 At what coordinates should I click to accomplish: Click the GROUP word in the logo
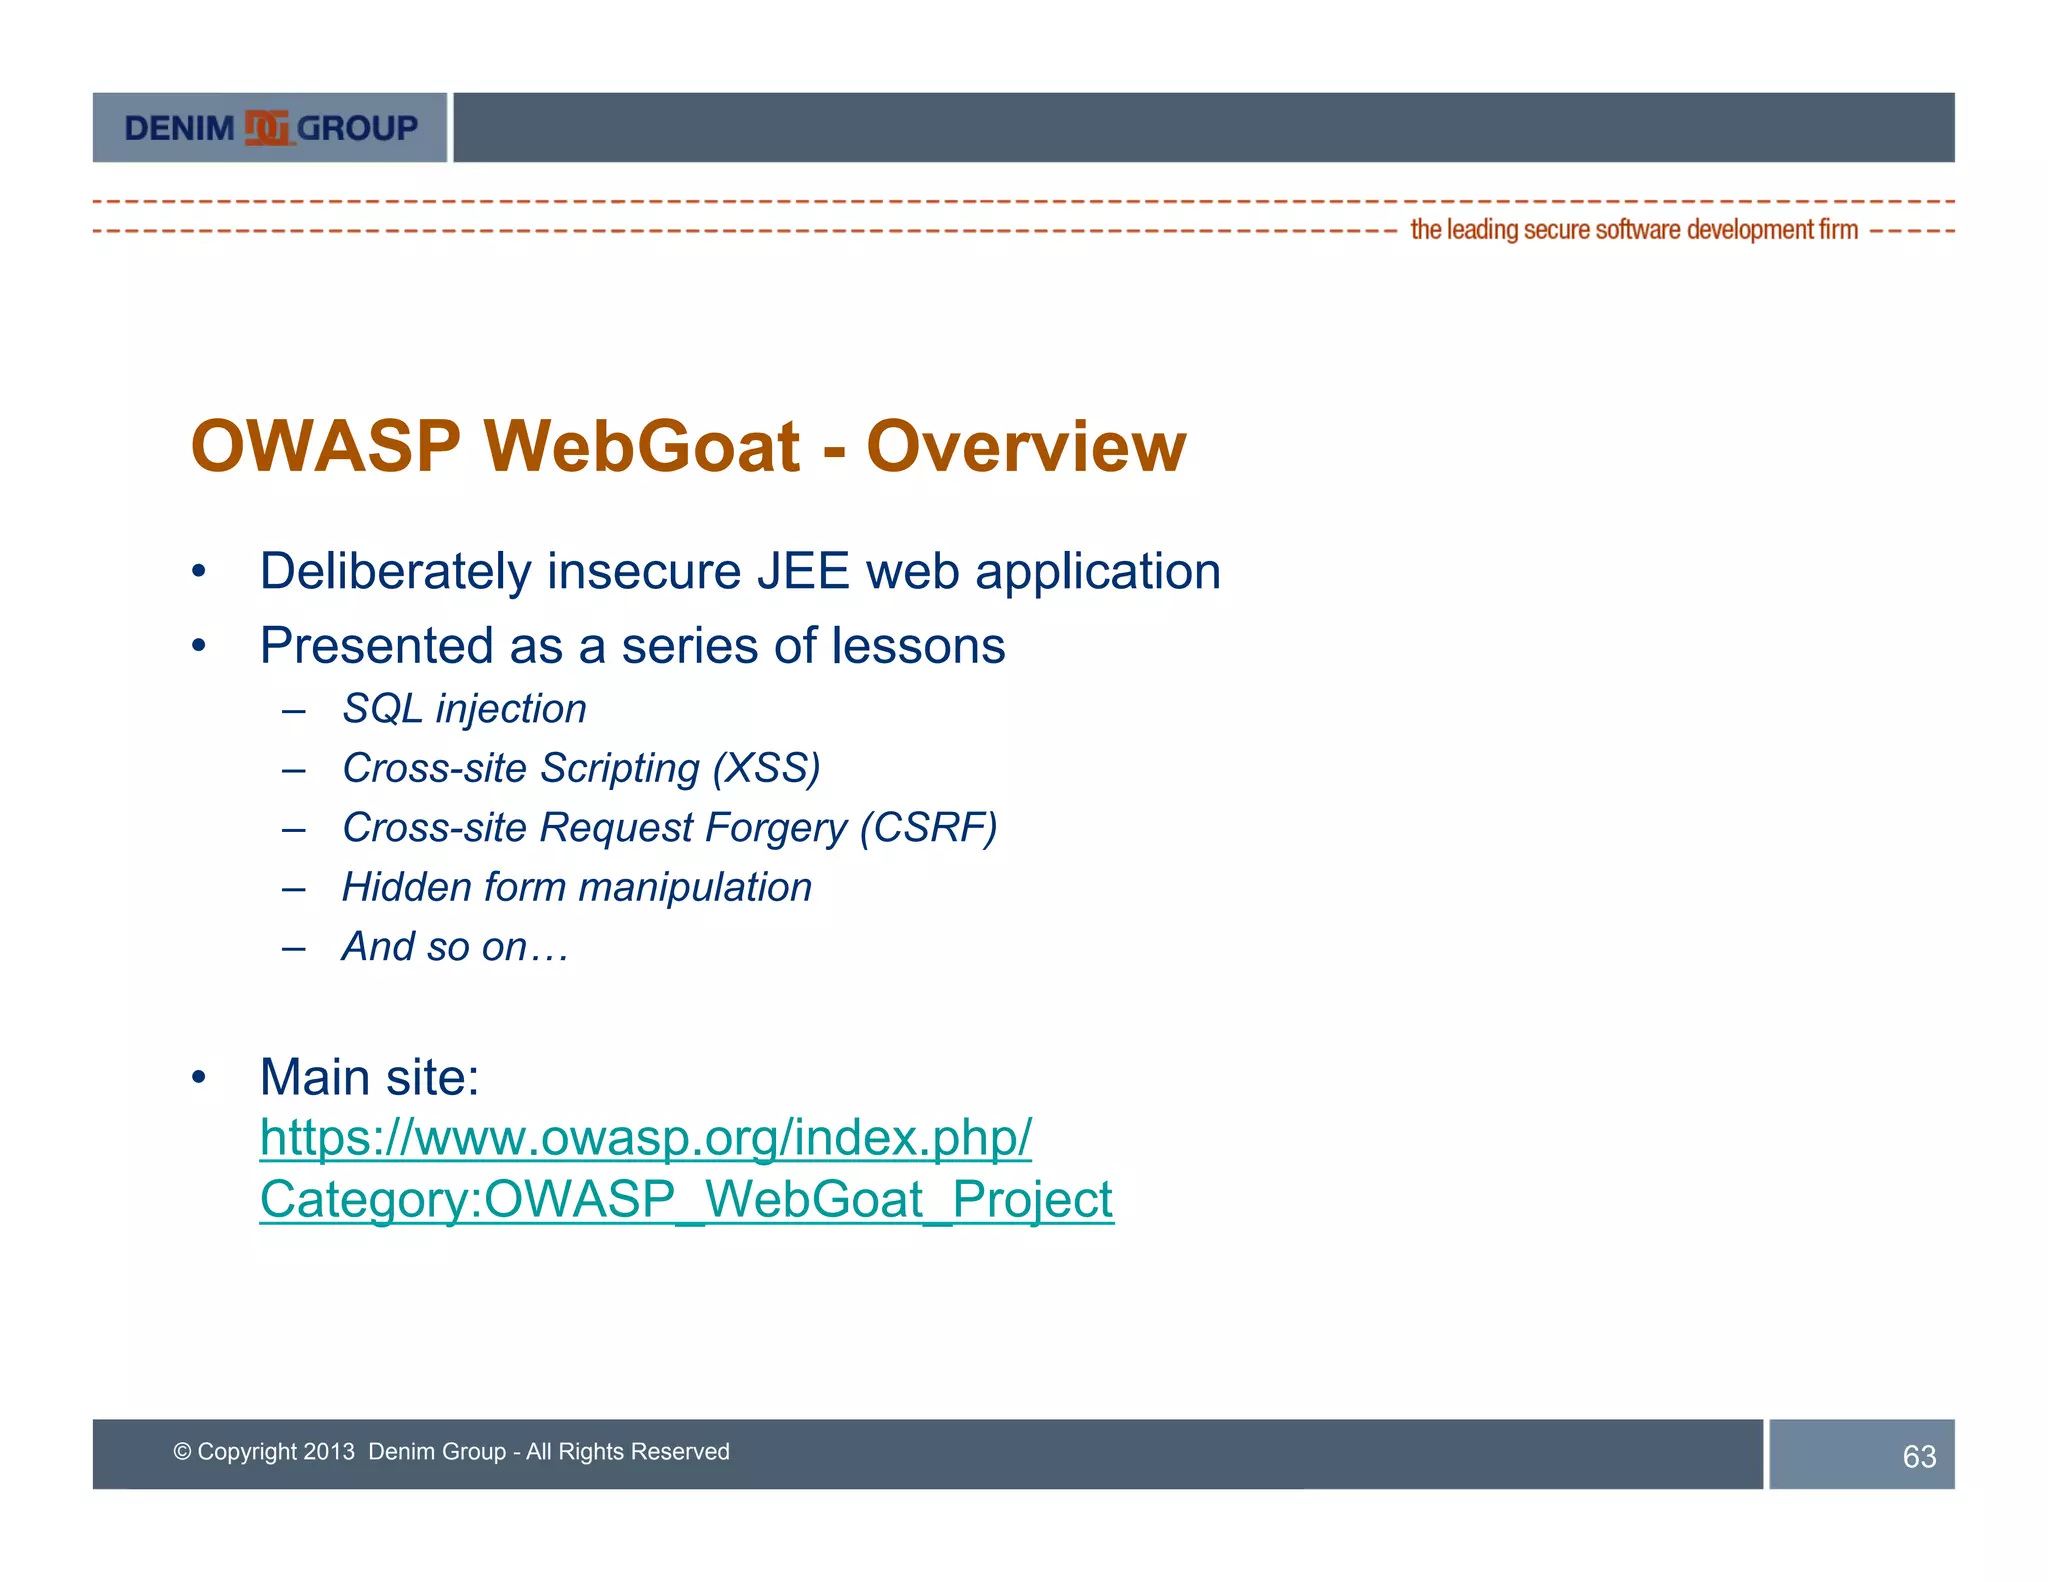pos(357,129)
